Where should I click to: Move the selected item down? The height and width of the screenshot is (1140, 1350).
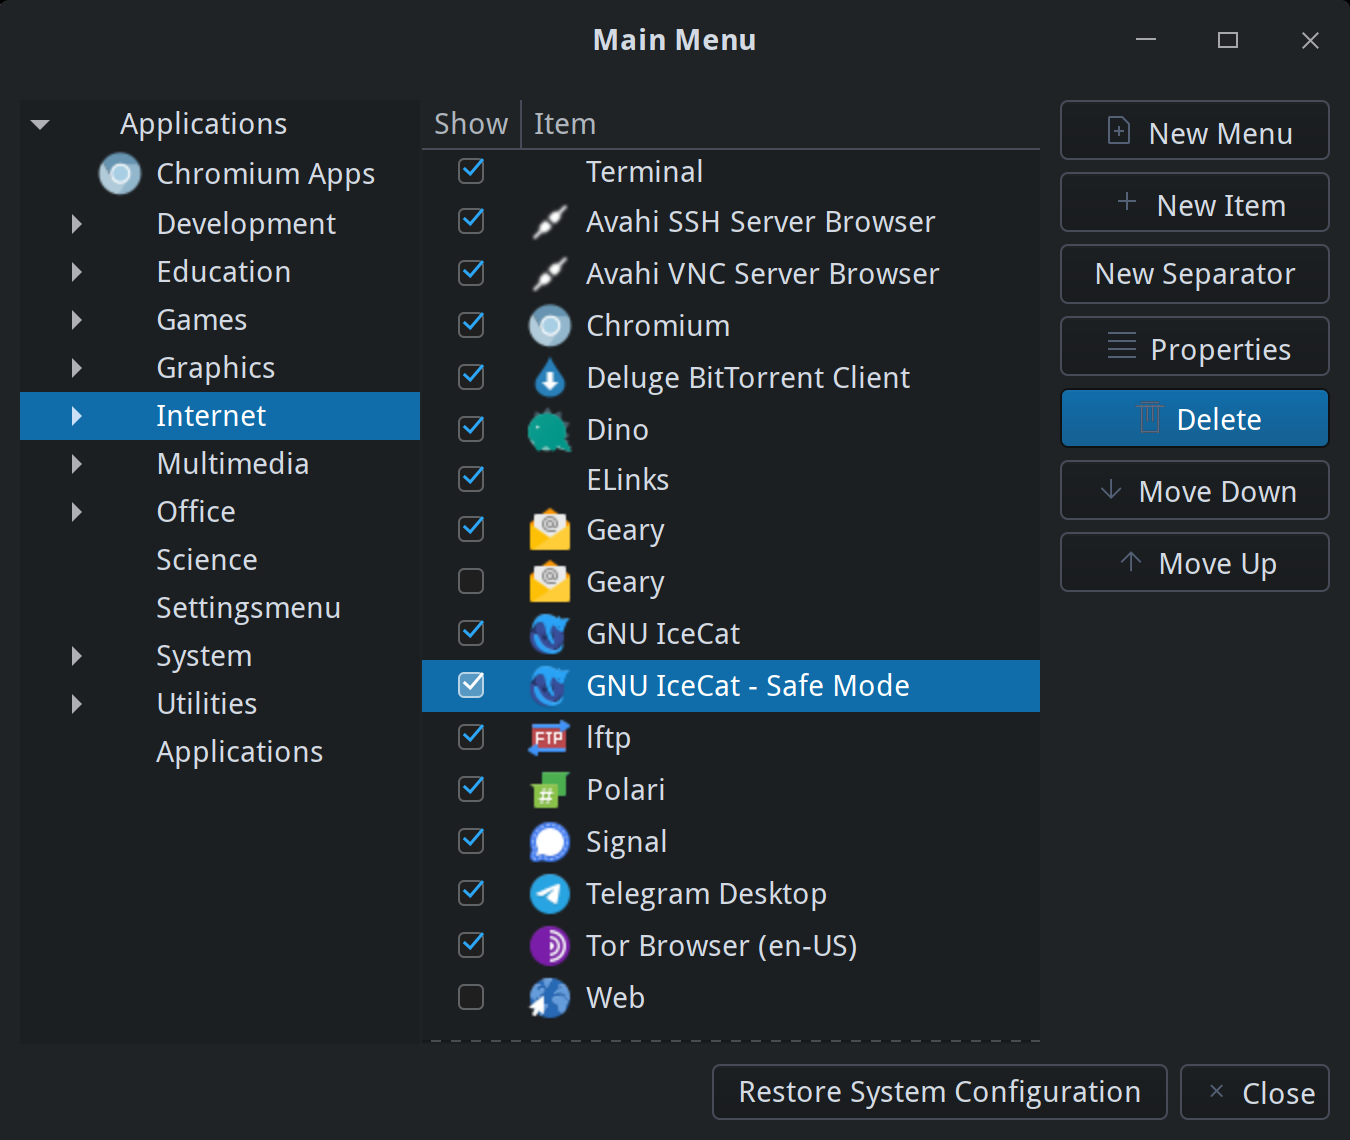point(1195,490)
